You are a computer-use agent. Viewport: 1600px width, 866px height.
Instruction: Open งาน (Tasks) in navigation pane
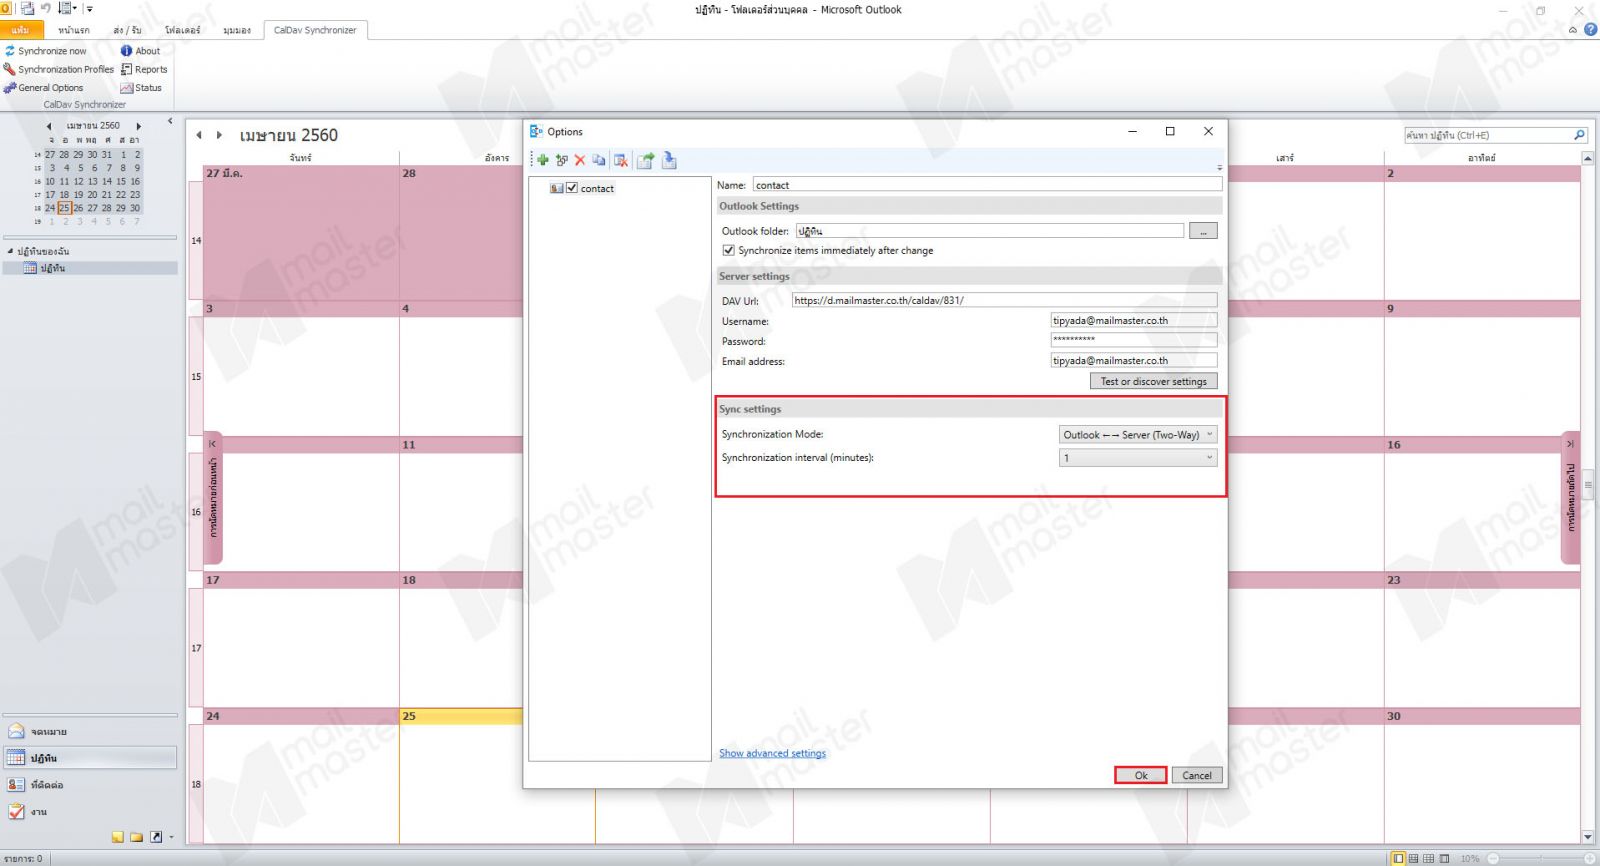[90, 812]
